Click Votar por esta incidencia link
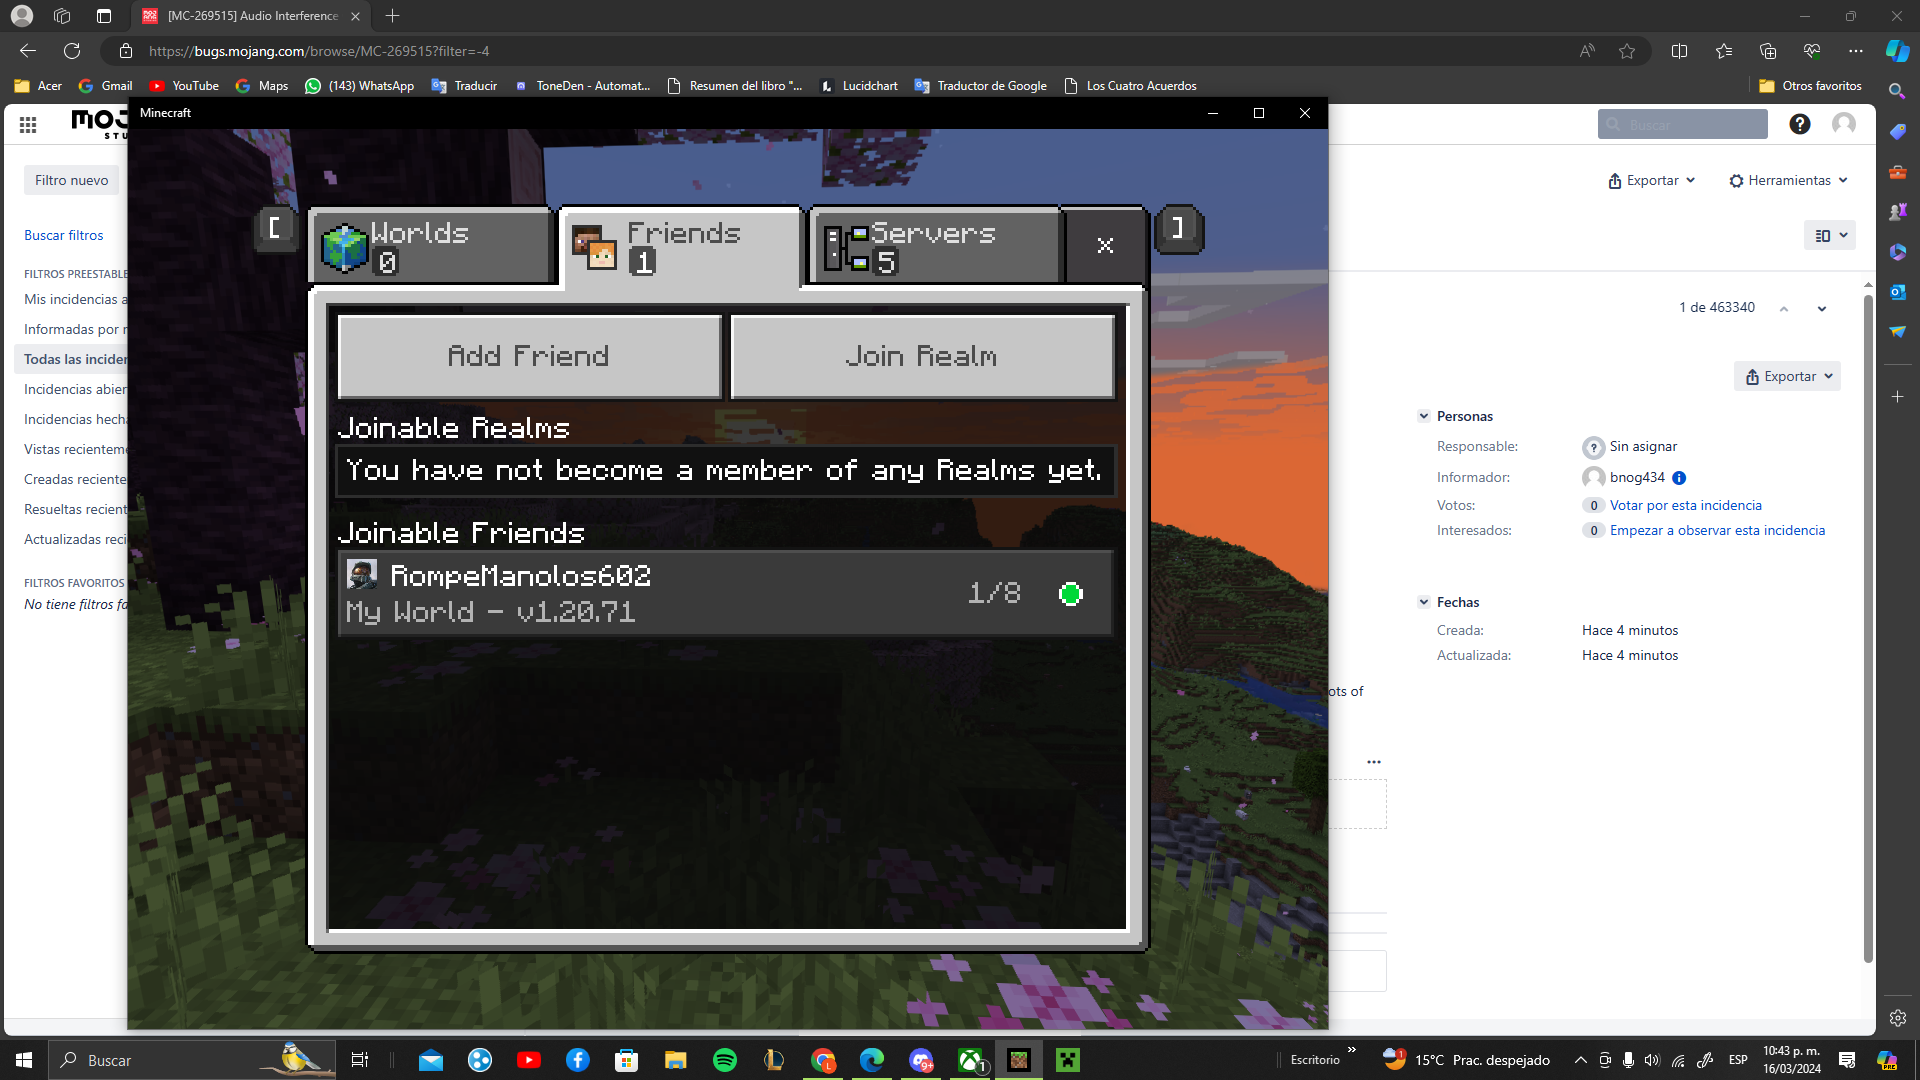 coord(1685,505)
